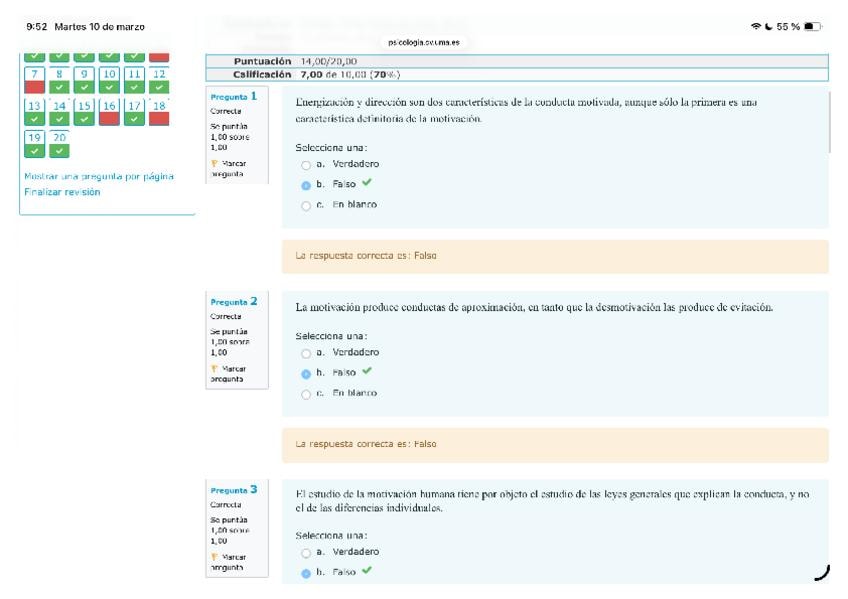Click the flag icon beside Pregunta 1
The width and height of the screenshot is (848, 599).
tap(214, 163)
